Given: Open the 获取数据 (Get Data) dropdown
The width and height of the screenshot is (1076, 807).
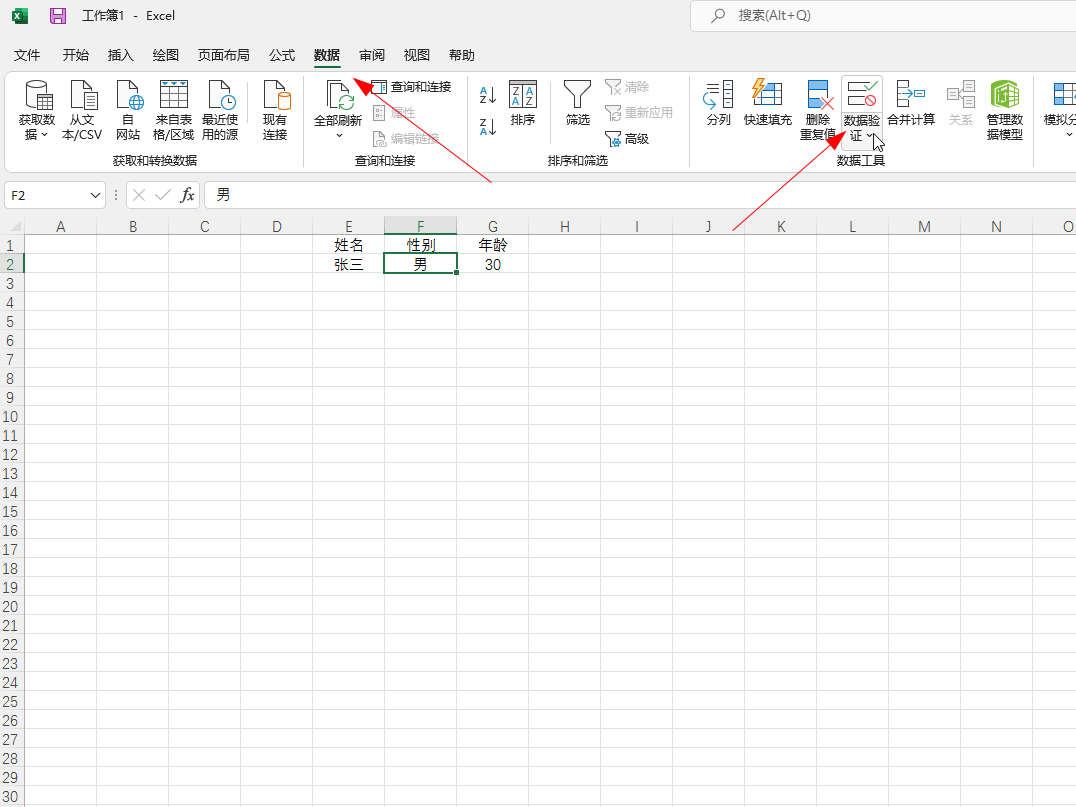Looking at the screenshot, I should pyautogui.click(x=36, y=110).
